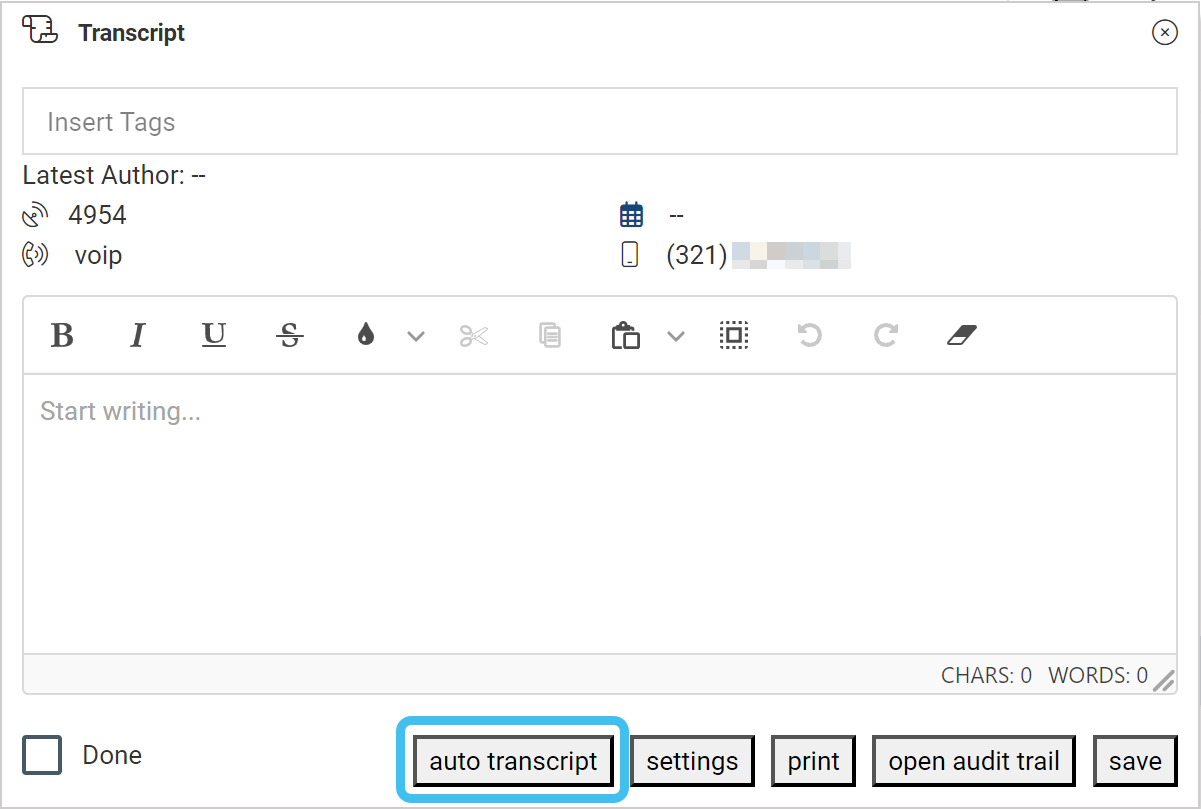
Task: Open transcript settings
Action: pos(692,761)
